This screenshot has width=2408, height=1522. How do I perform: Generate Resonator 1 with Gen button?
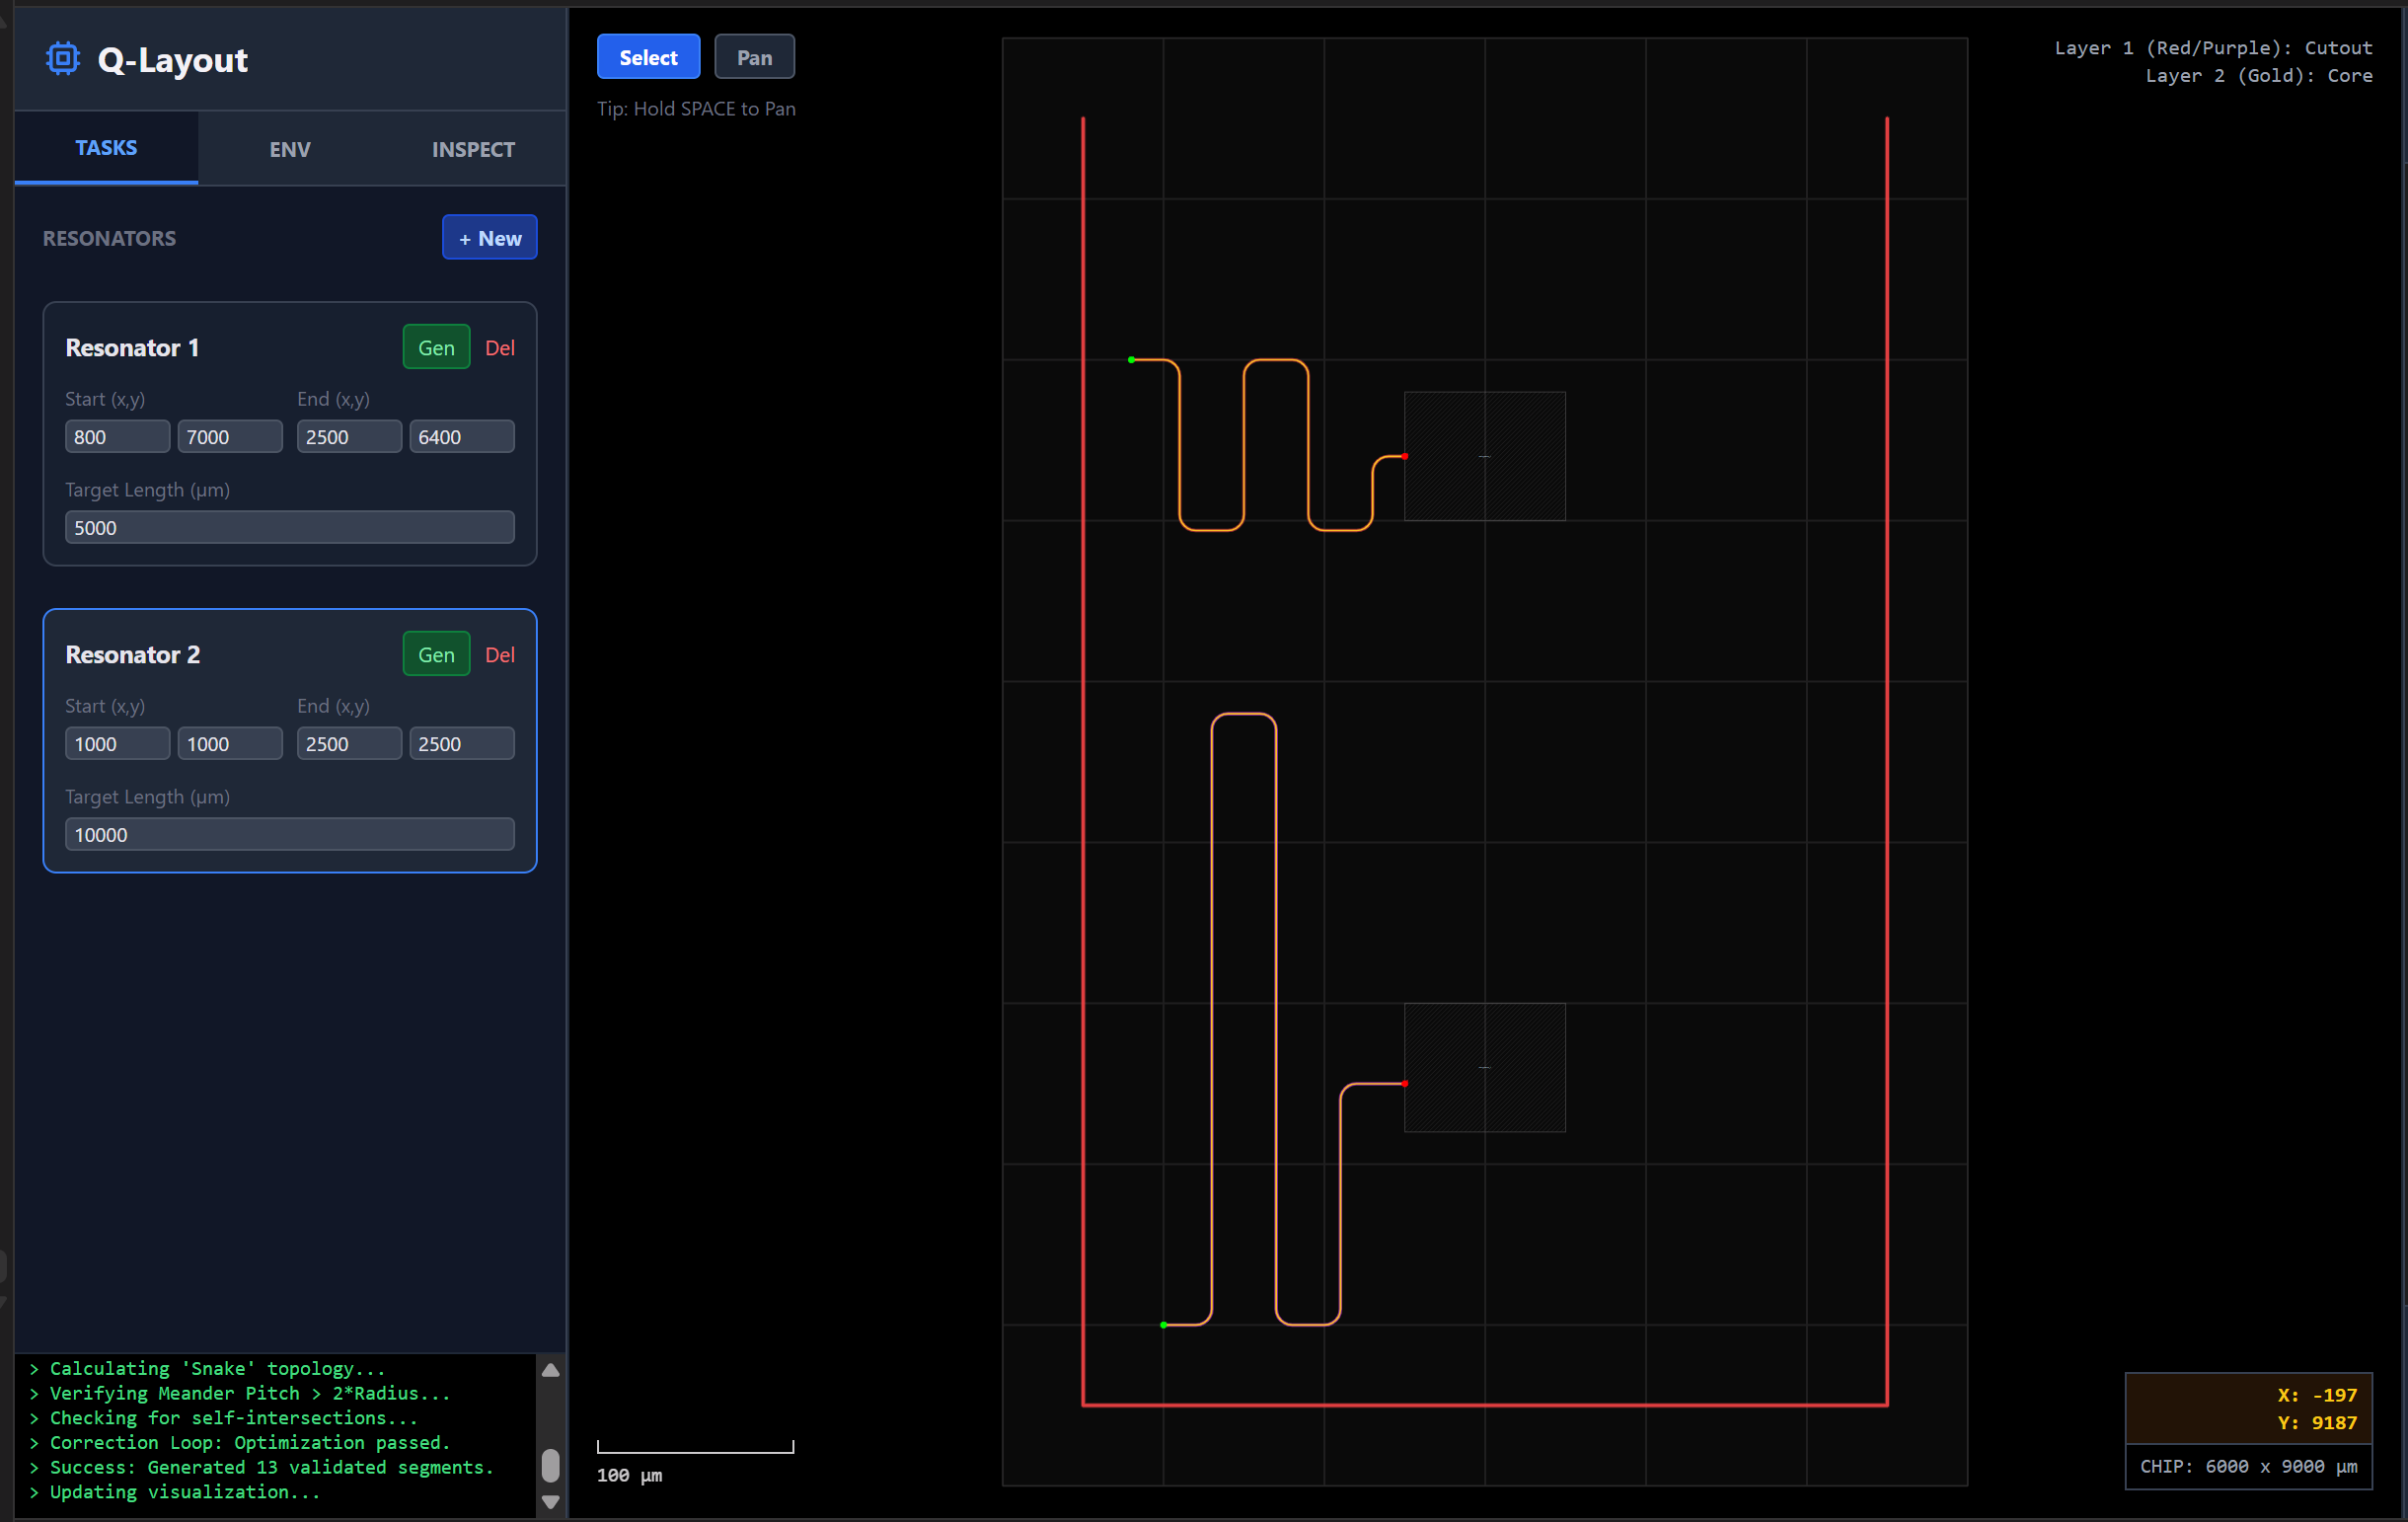pyautogui.click(x=436, y=347)
